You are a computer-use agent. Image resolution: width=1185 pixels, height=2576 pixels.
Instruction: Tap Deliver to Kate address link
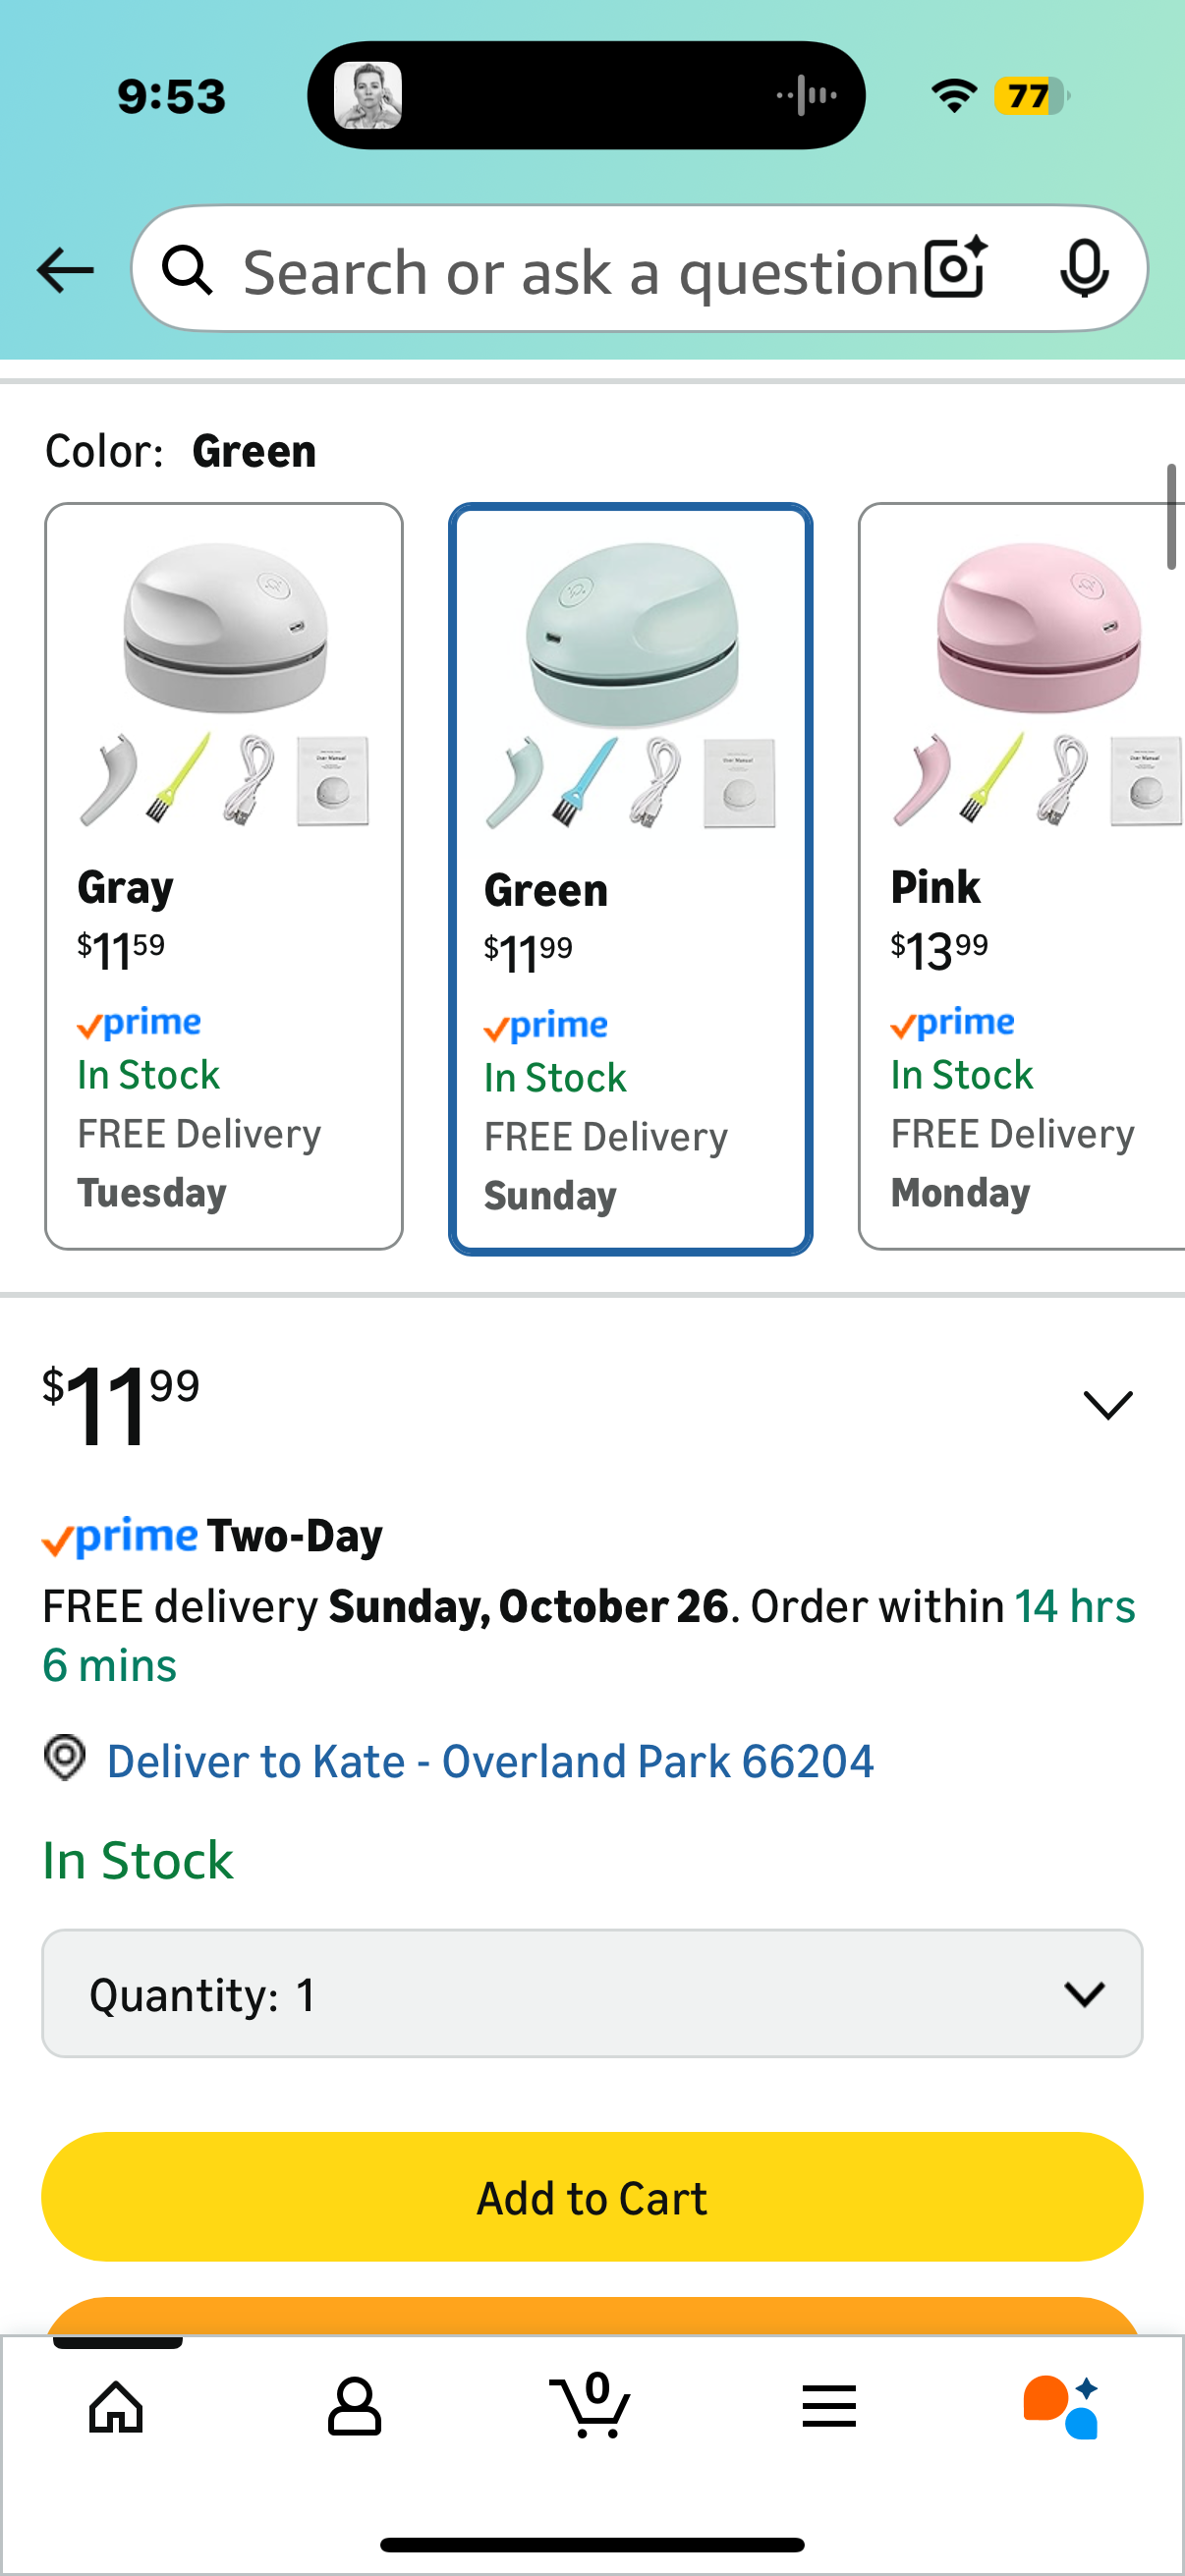[490, 1761]
